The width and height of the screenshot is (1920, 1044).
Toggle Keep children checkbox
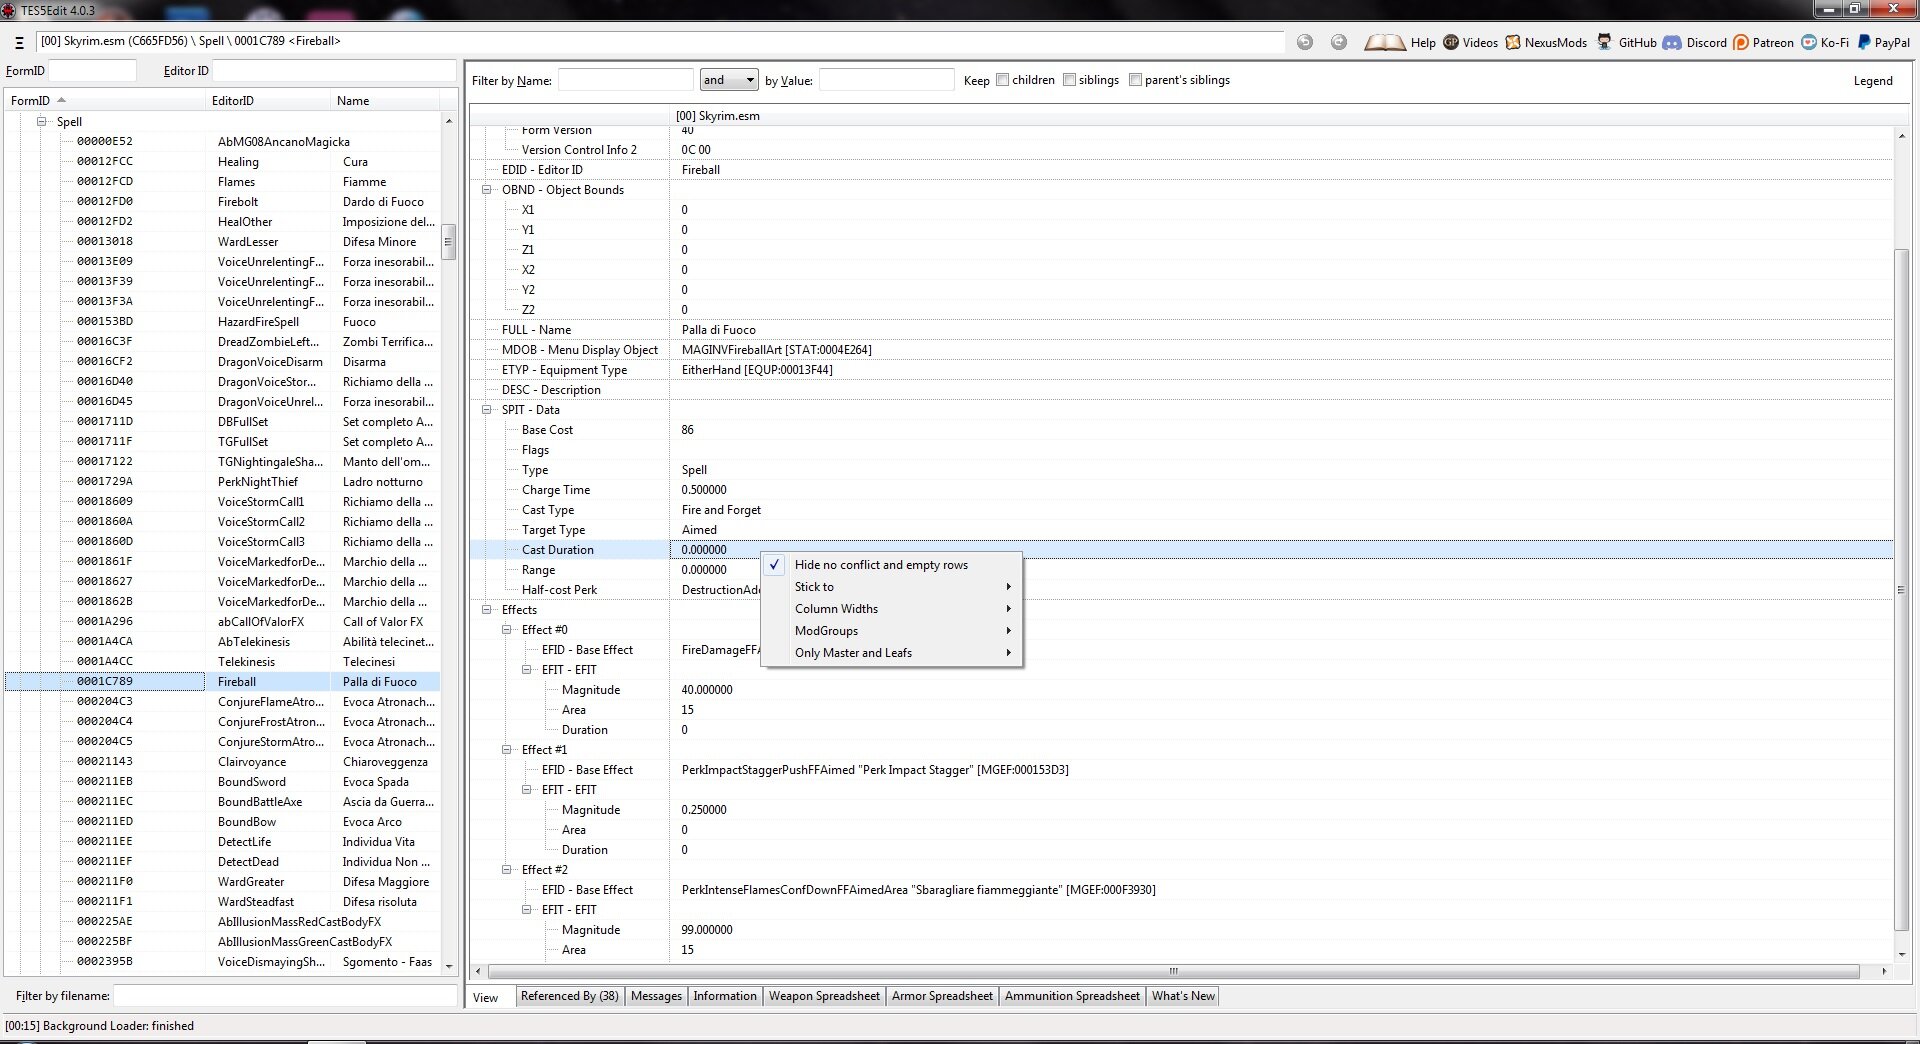point(1002,80)
